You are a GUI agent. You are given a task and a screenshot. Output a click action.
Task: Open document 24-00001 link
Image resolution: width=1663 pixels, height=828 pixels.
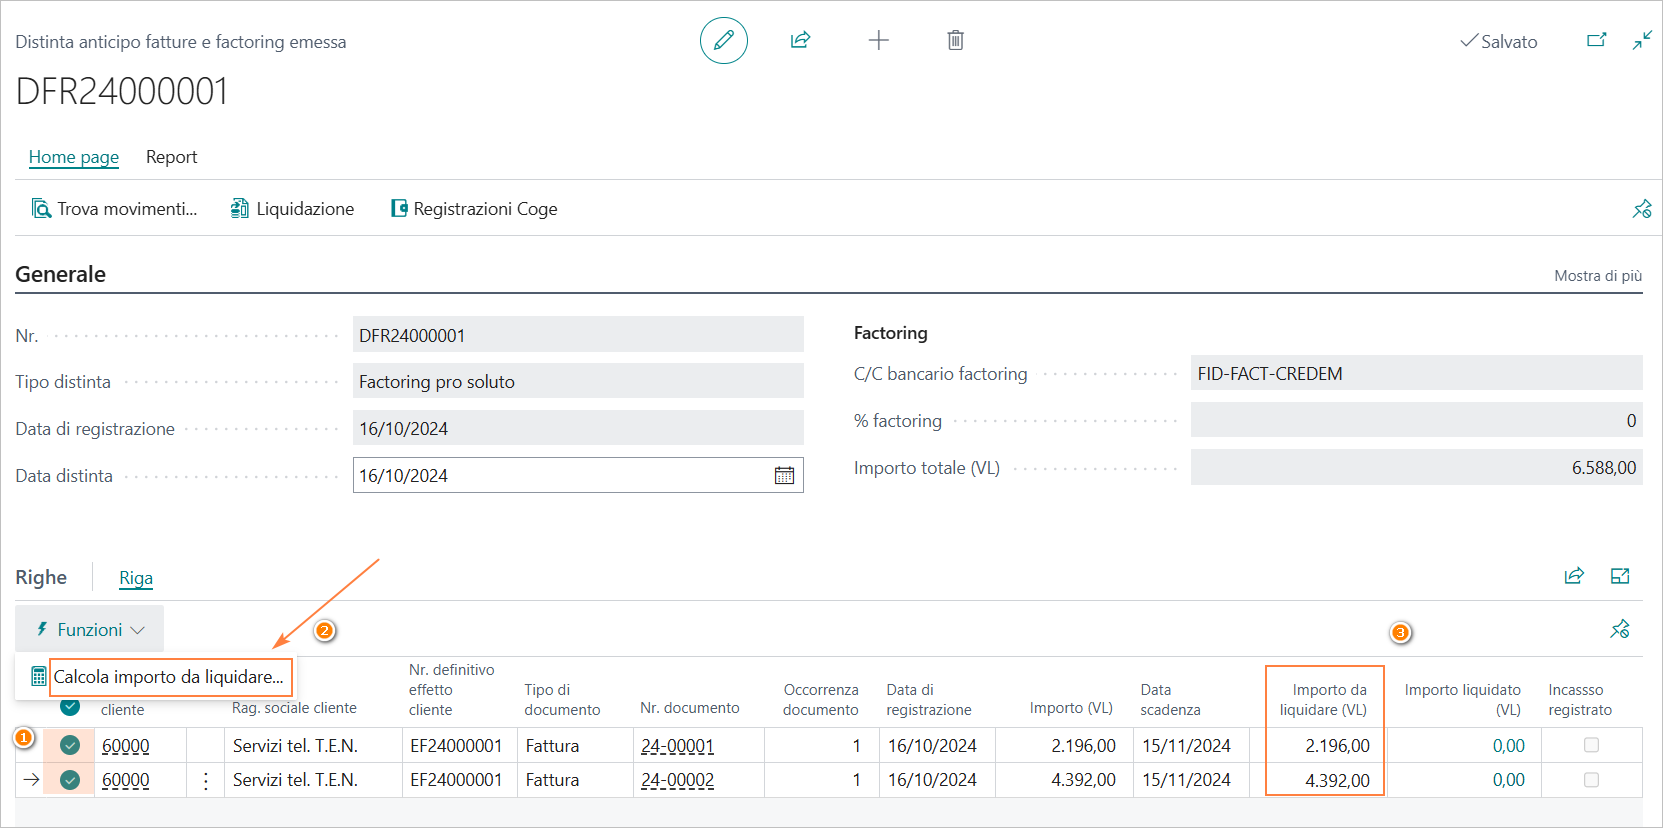click(678, 746)
